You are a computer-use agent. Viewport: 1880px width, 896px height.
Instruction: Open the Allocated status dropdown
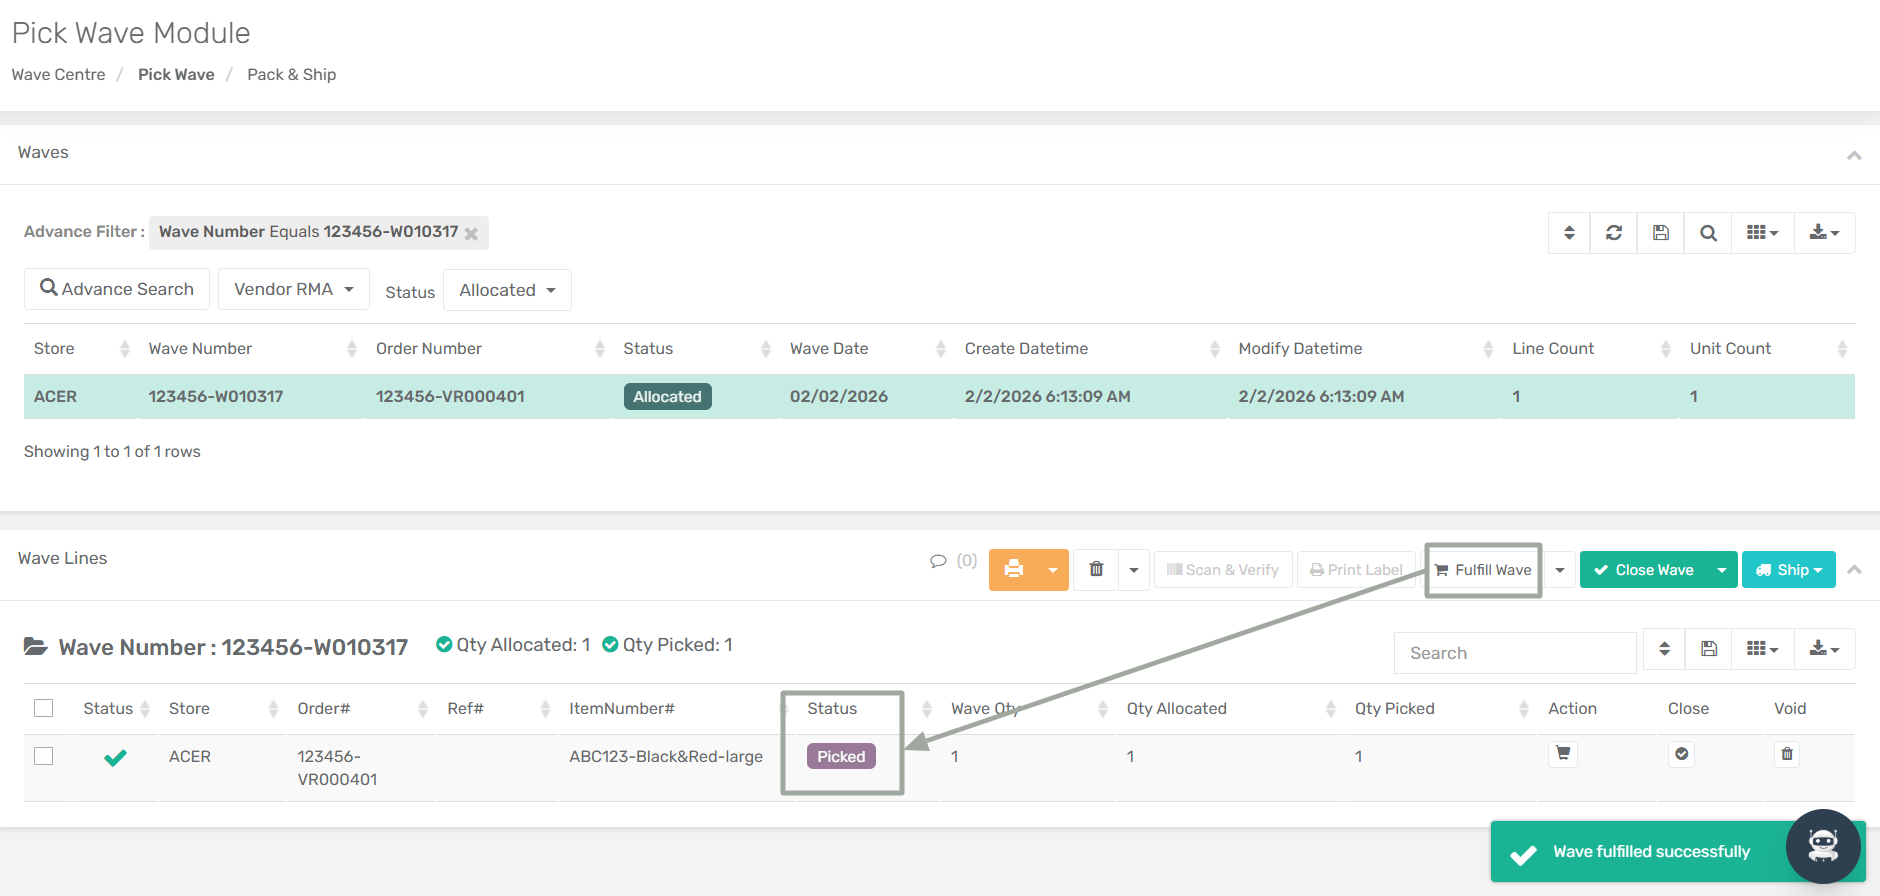pos(507,290)
